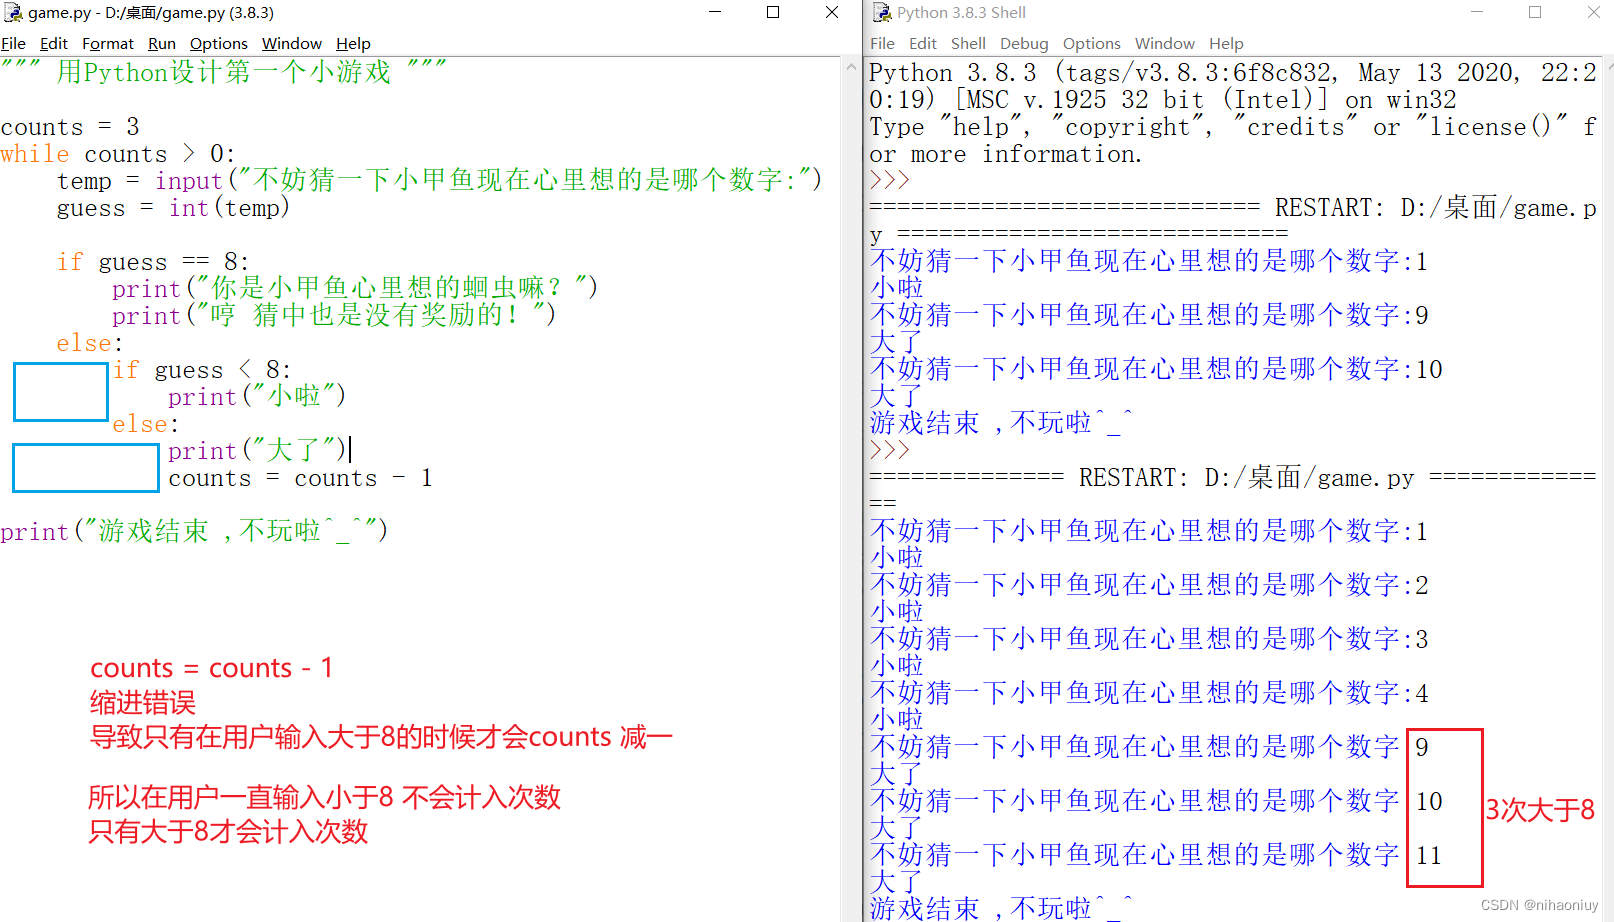The height and width of the screenshot is (922, 1614).
Task: Click Python 3.8.3 Shell title text
Action: [x=961, y=13]
